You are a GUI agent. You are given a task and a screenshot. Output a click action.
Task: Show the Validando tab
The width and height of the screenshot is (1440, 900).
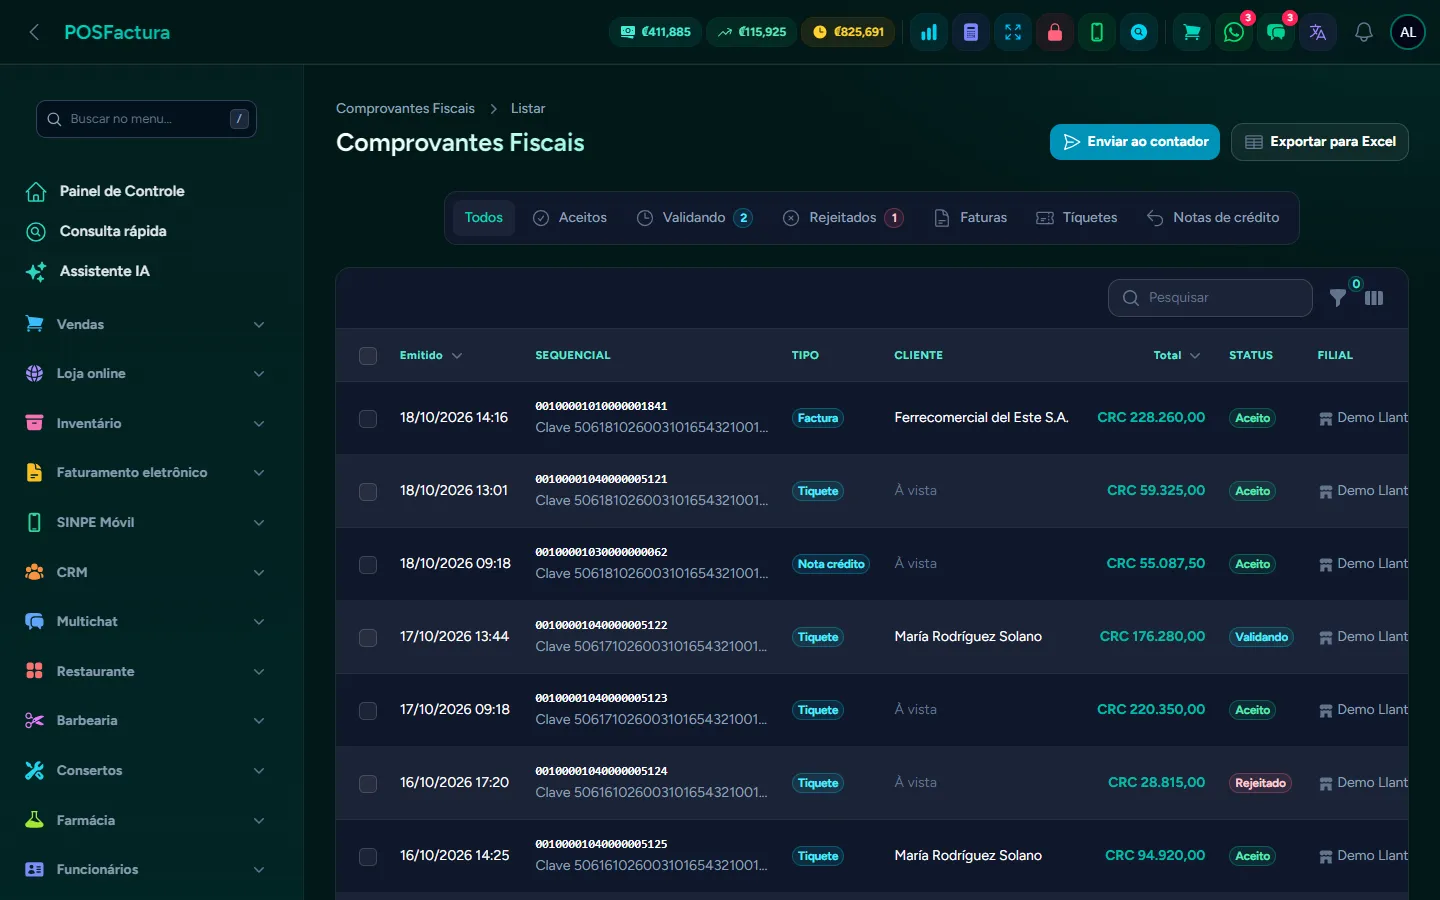coord(695,218)
